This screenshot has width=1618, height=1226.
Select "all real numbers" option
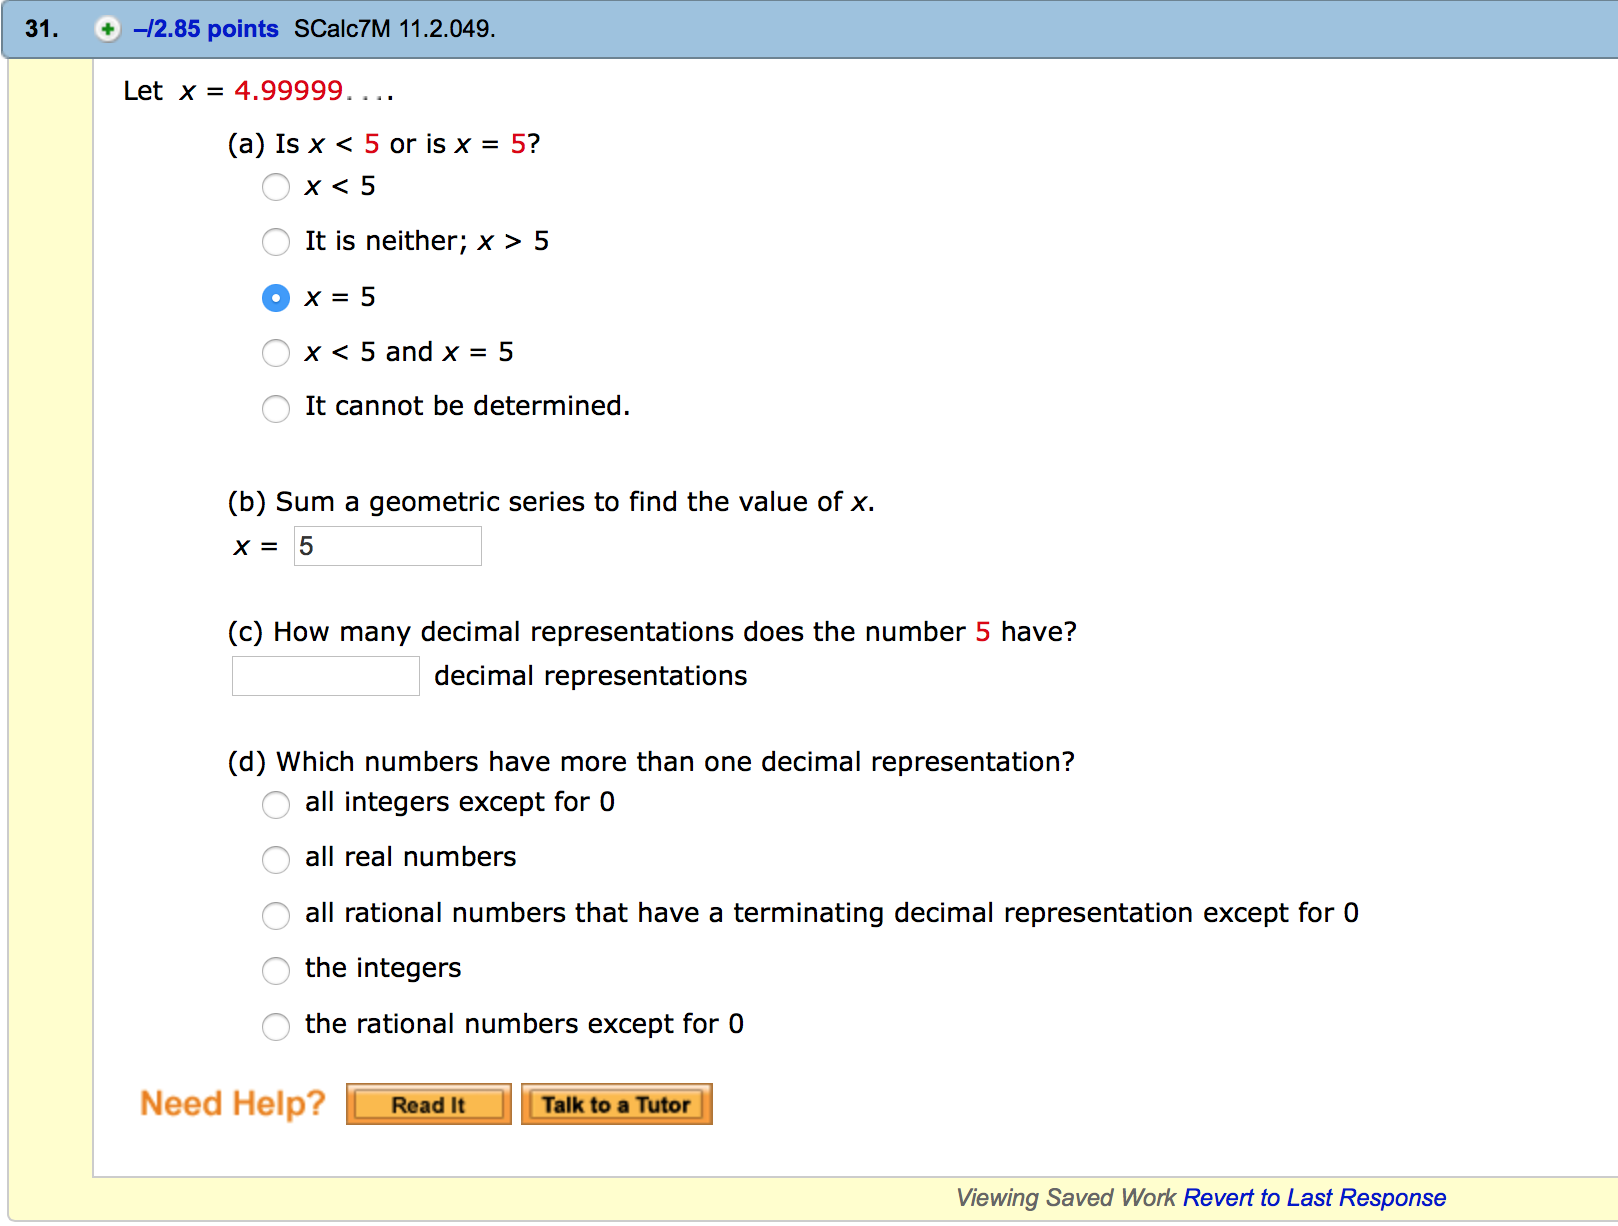275,860
